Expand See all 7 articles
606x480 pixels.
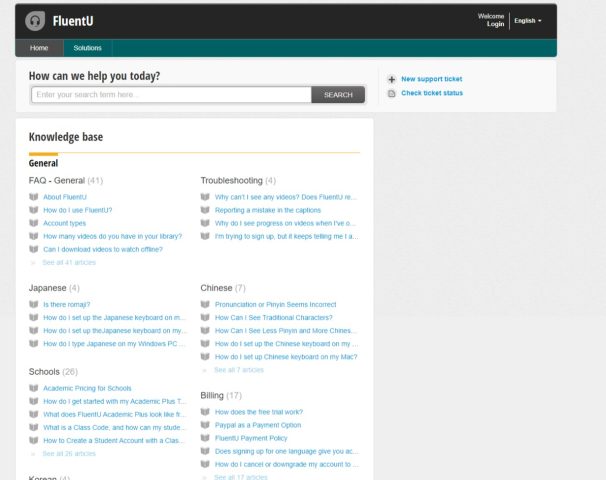(239, 370)
